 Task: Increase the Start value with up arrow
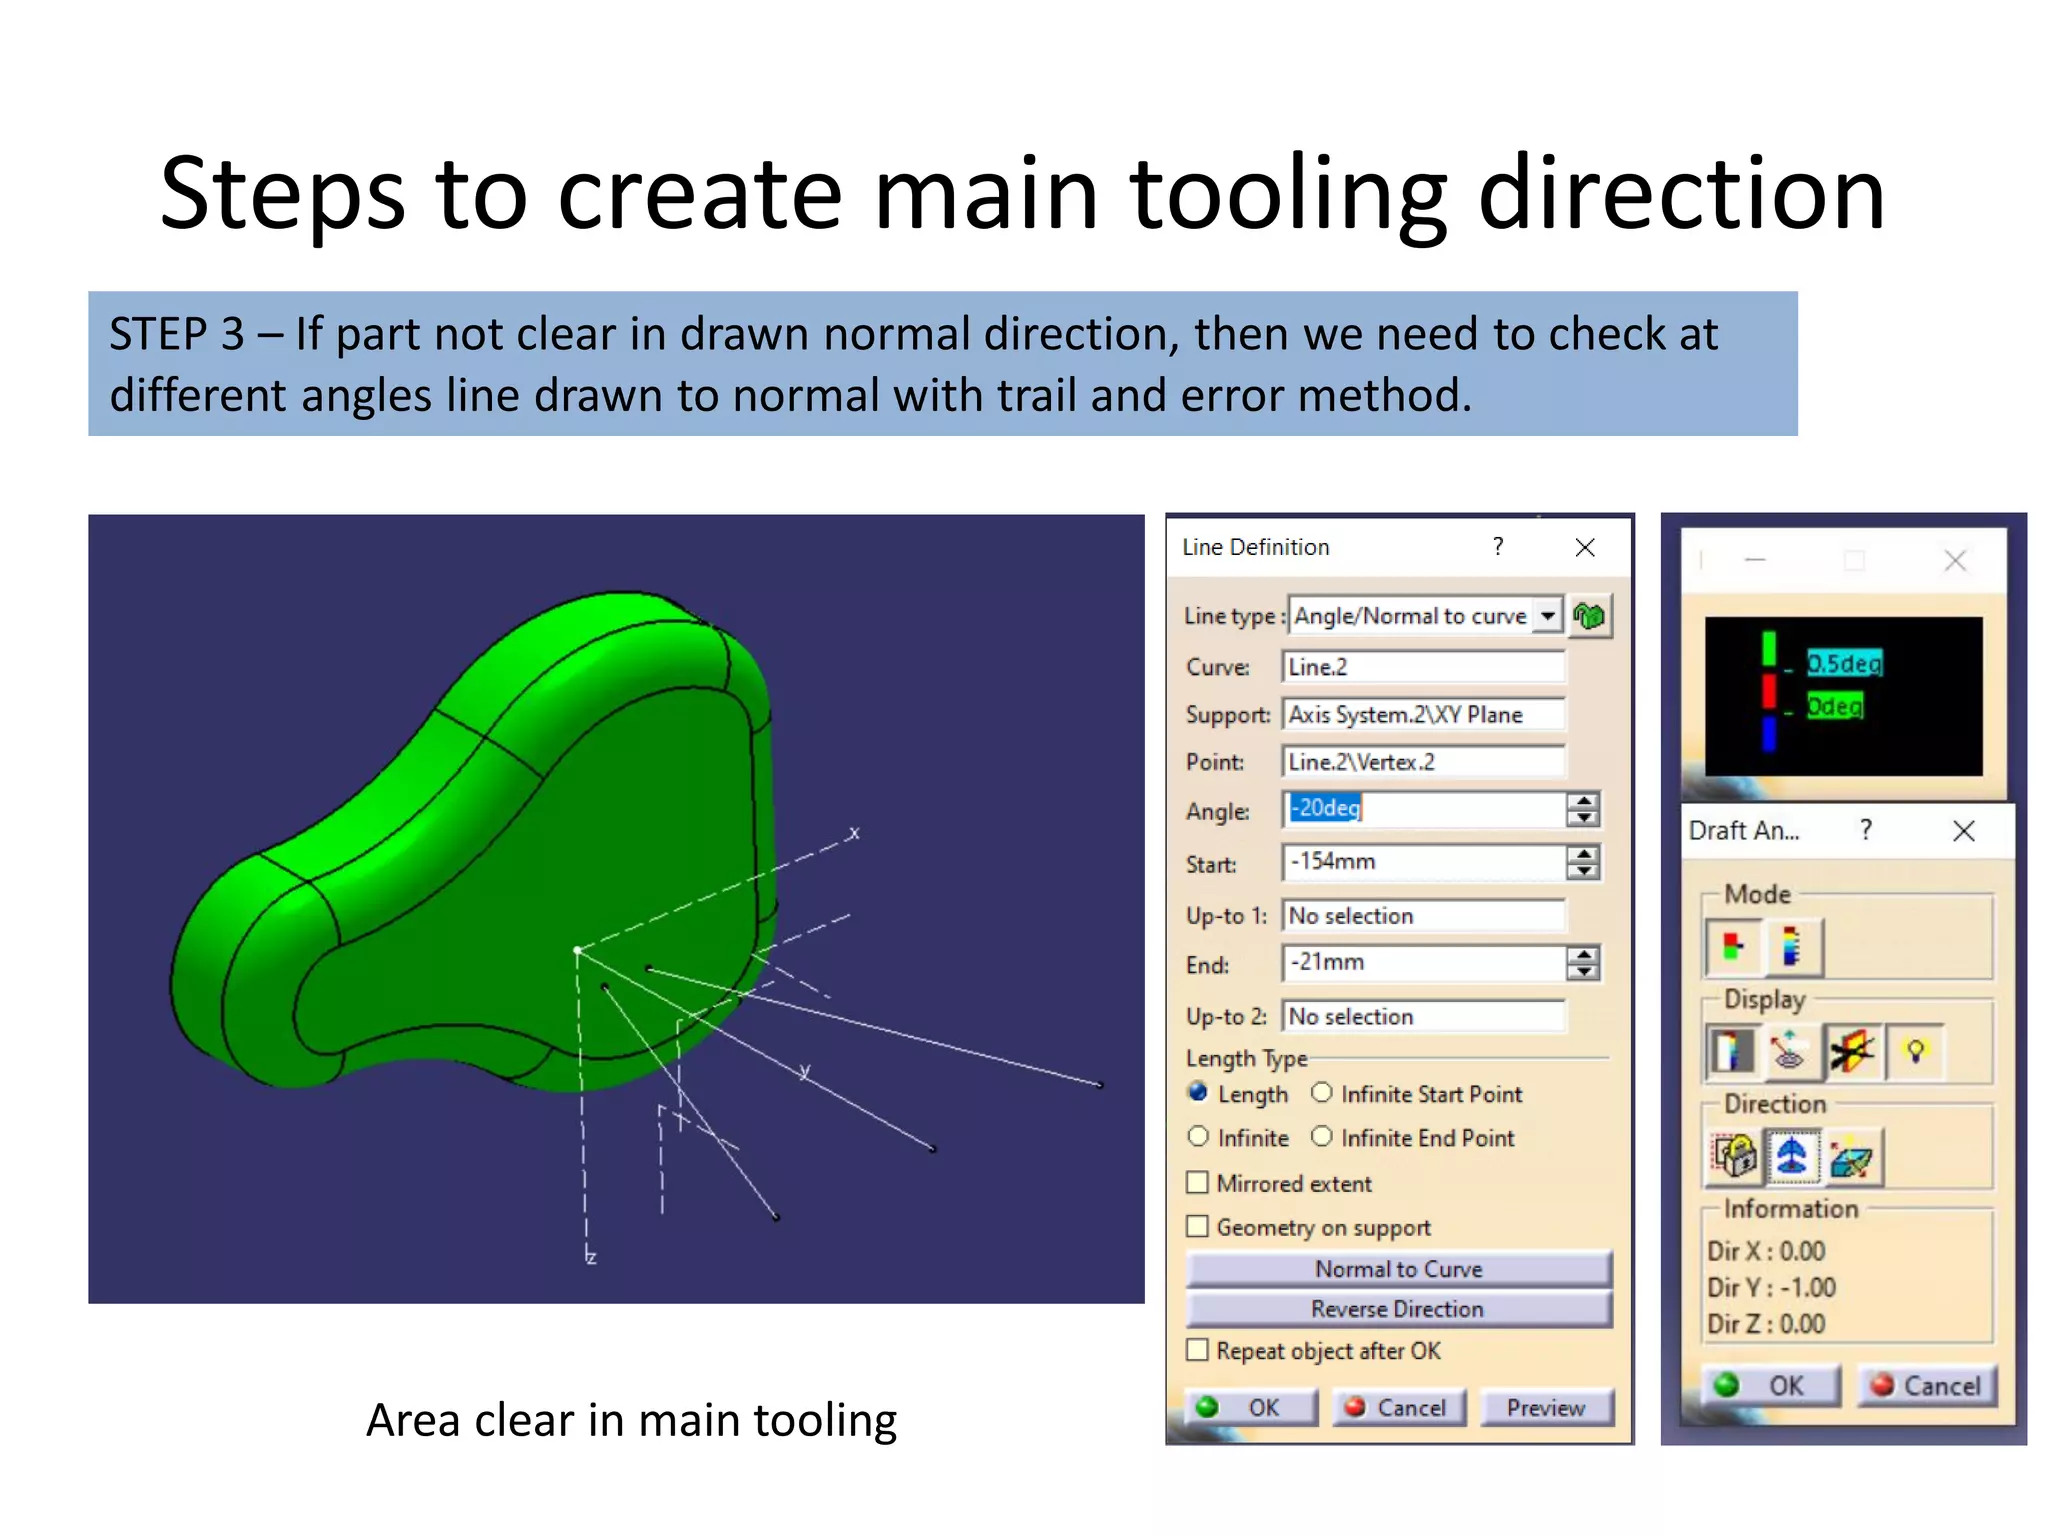[1583, 854]
